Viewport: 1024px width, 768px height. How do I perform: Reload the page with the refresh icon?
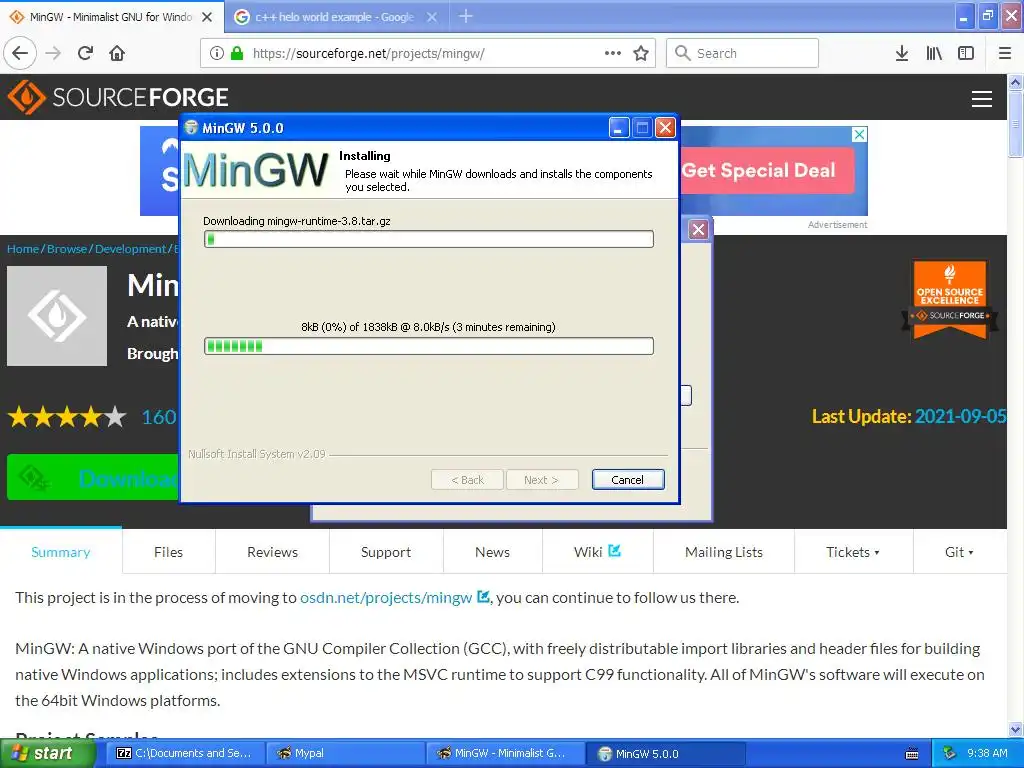(85, 53)
